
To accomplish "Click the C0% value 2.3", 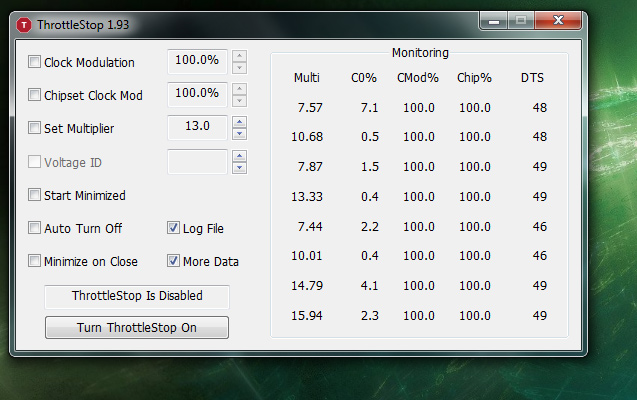I will point(370,316).
